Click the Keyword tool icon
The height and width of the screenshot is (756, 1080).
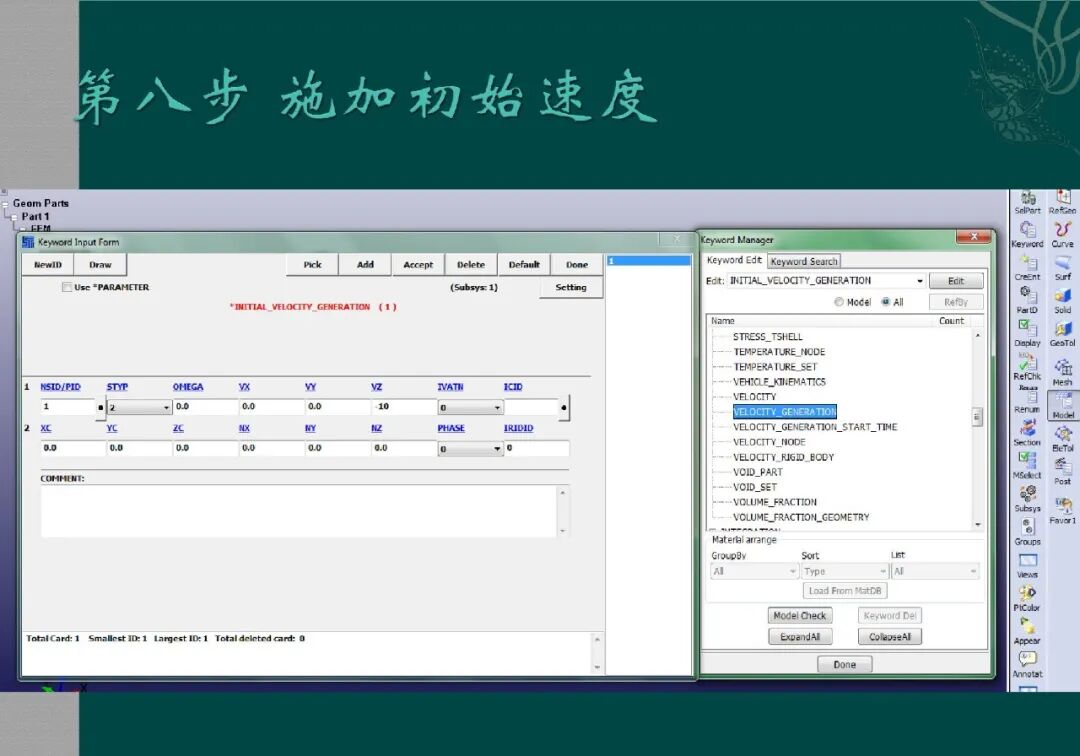click(x=1028, y=234)
